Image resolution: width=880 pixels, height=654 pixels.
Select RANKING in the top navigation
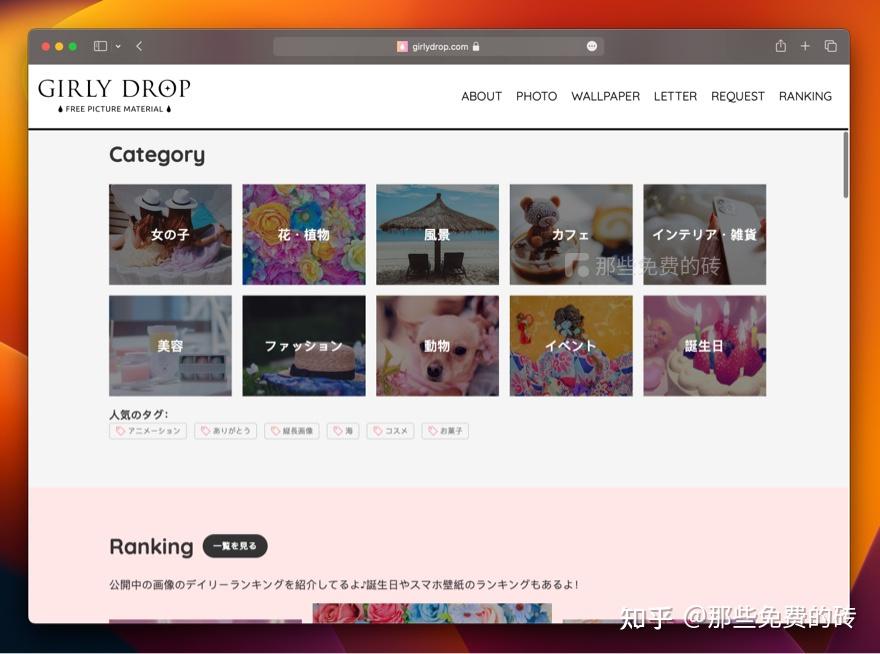pos(805,96)
